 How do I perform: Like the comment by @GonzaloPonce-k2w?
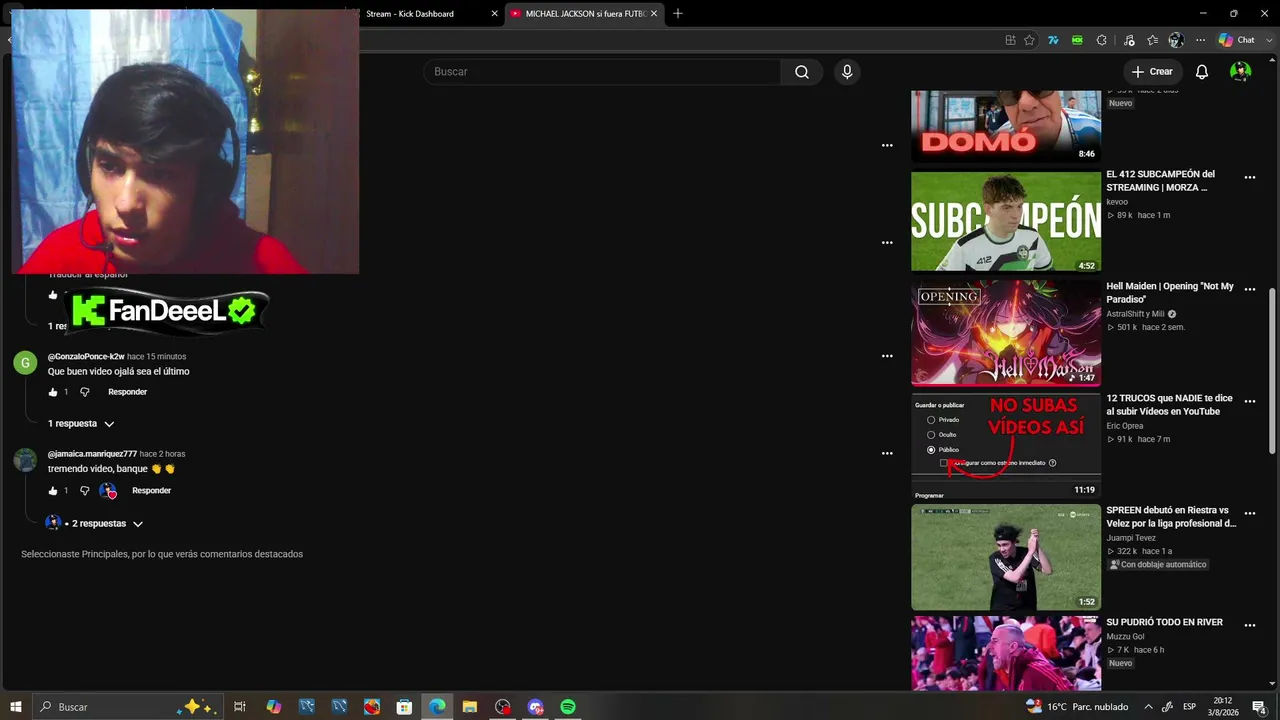pos(53,392)
